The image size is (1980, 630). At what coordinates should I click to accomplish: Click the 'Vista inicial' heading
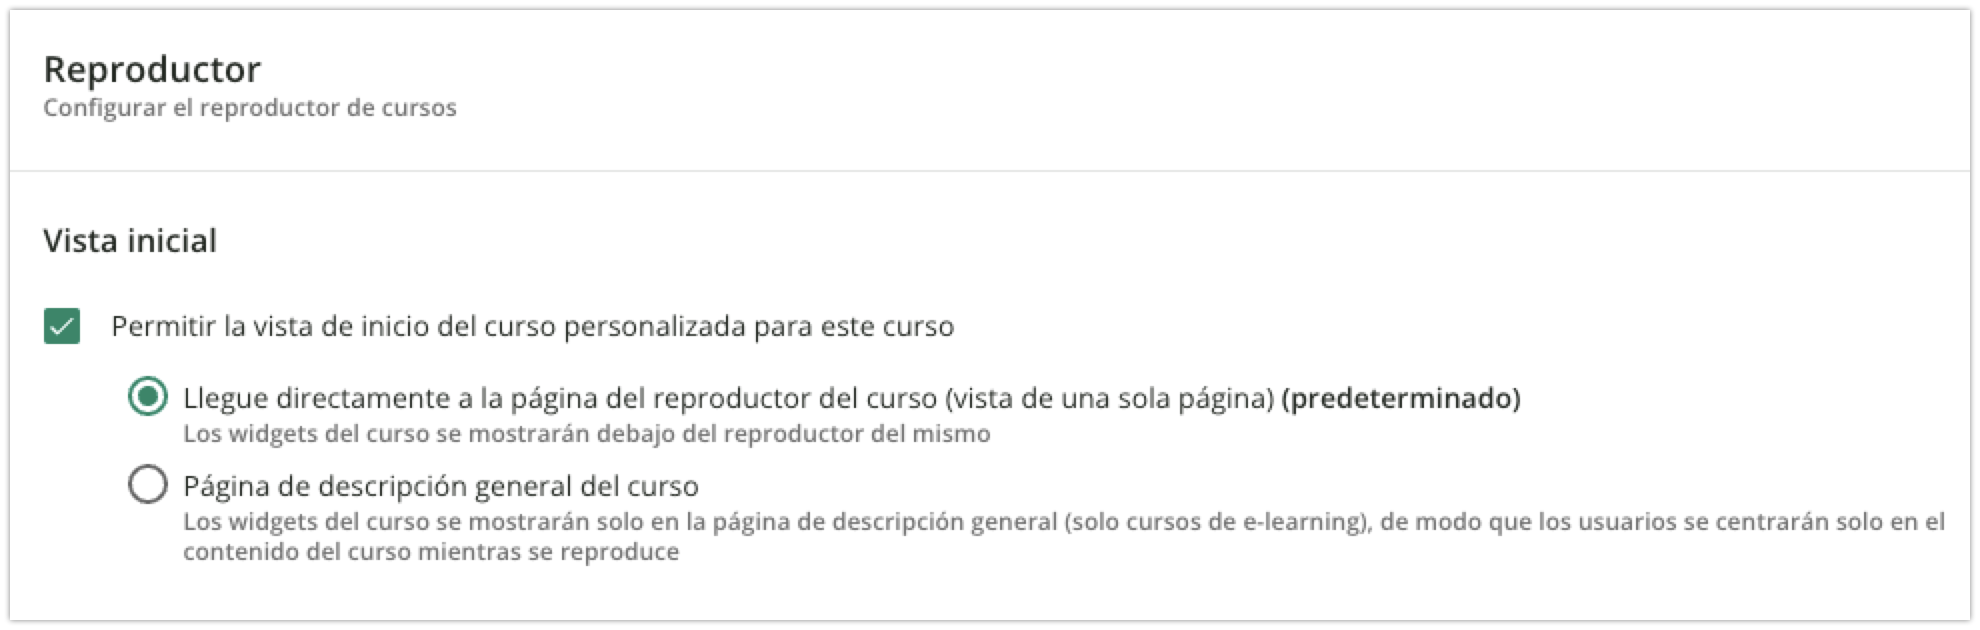(x=130, y=241)
